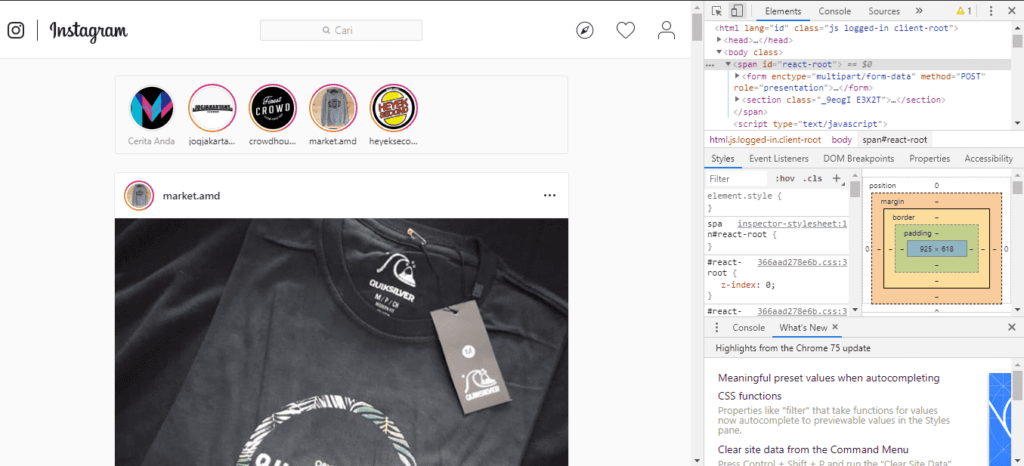This screenshot has height=466, width=1024.
Task: Collapse the body element node
Action: (x=720, y=52)
